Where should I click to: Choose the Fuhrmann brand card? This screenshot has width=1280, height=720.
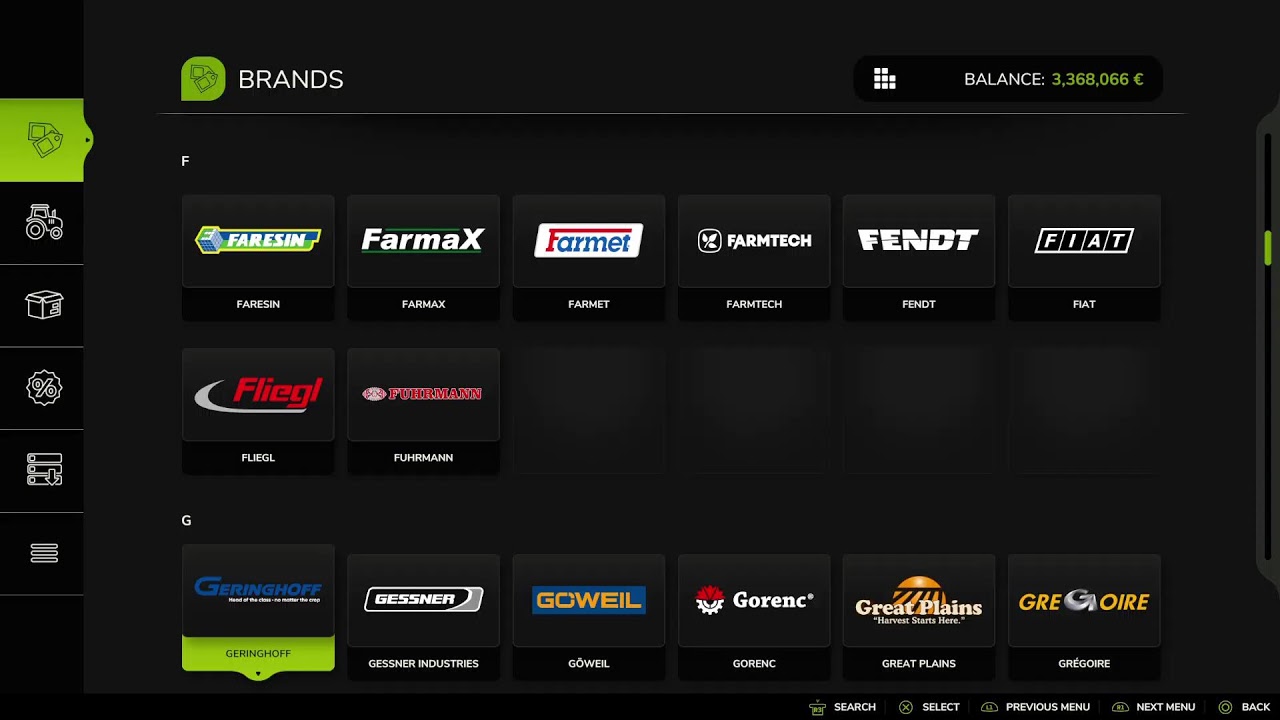pos(423,411)
